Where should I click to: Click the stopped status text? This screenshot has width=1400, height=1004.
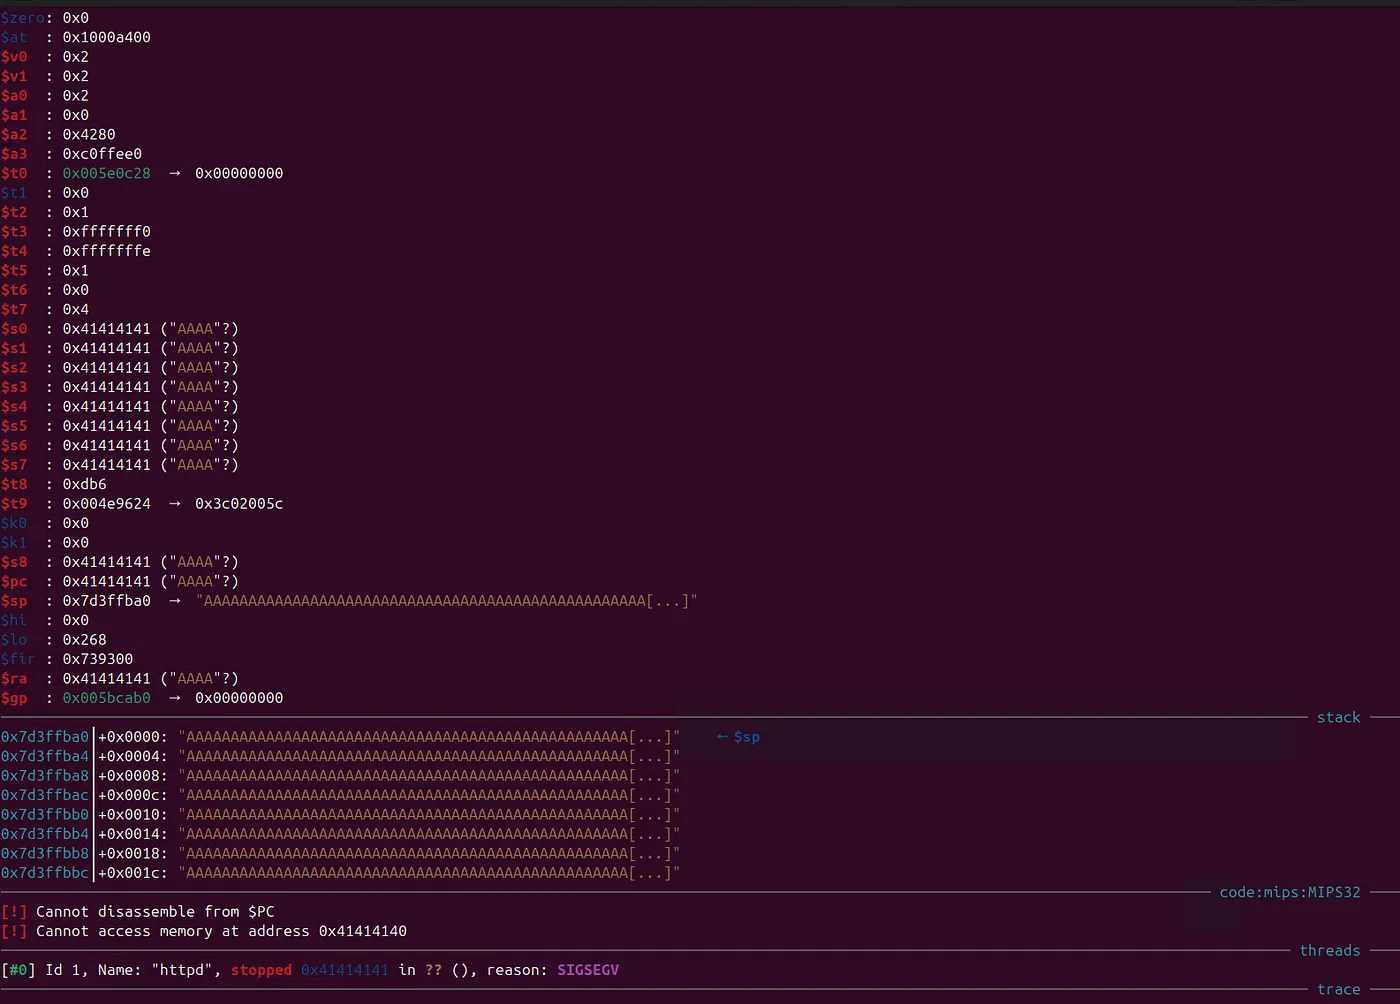point(261,970)
